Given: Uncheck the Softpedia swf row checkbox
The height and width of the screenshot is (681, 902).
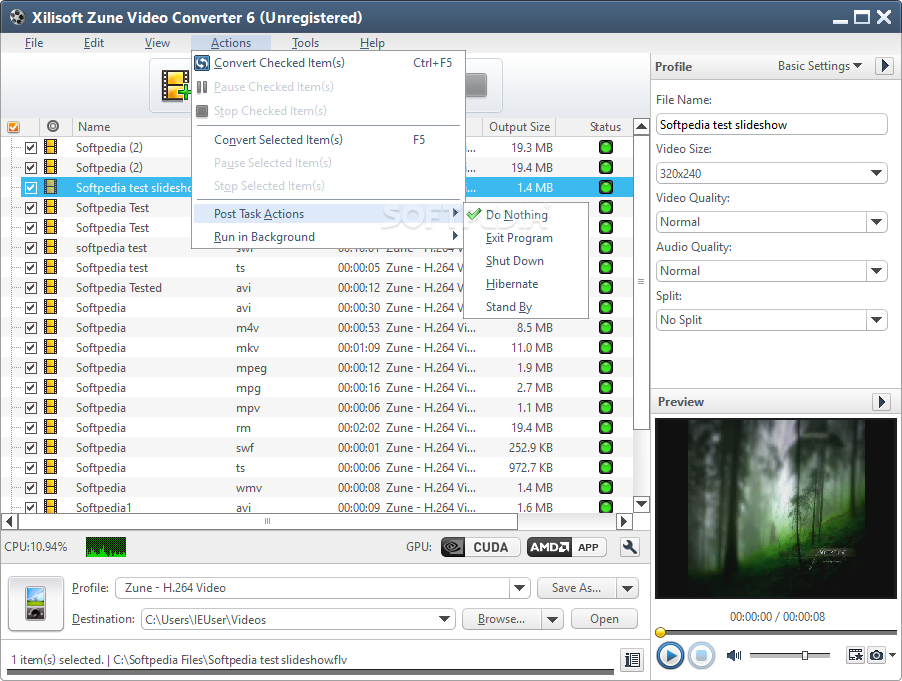Looking at the screenshot, I should (31, 447).
